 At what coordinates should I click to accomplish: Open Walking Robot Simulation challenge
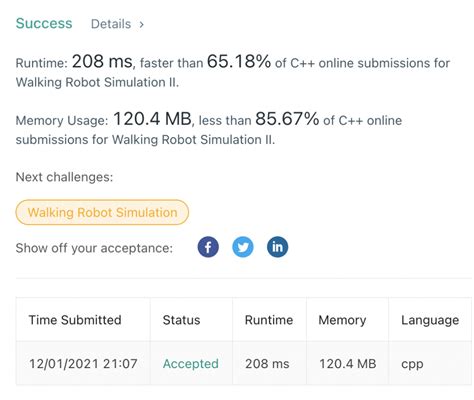coord(102,212)
